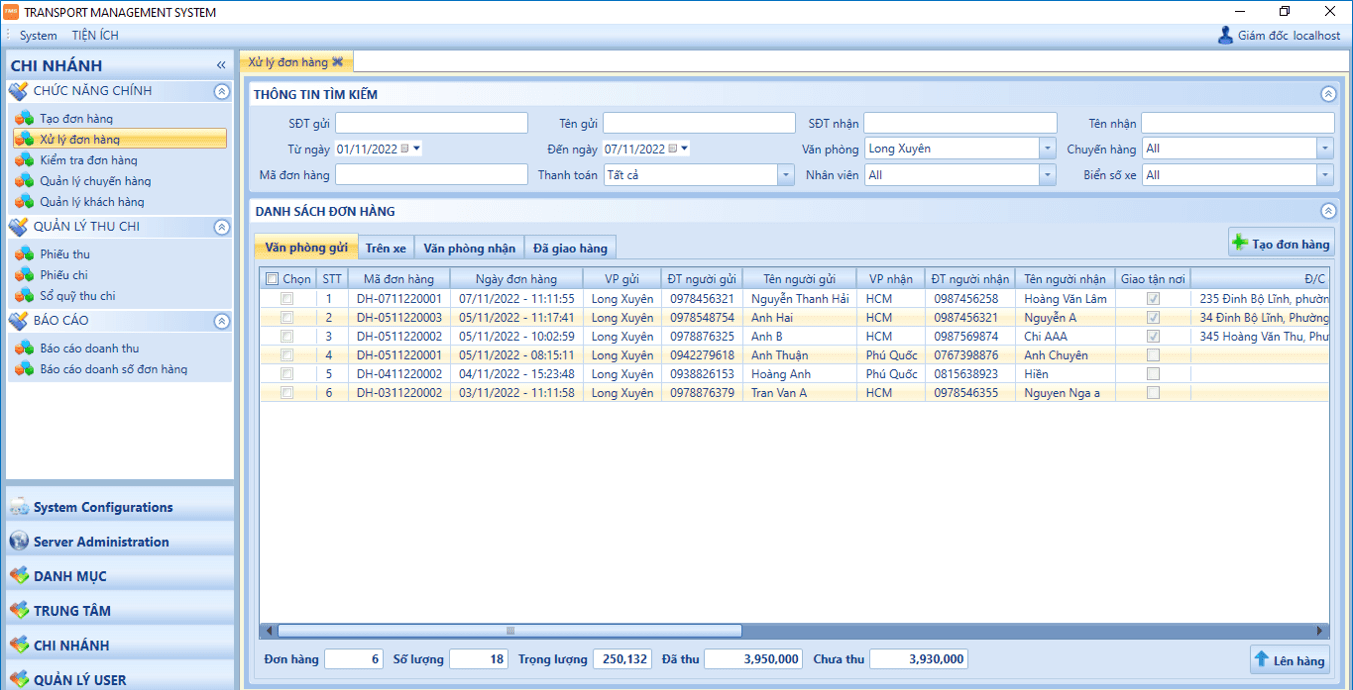Click the Giám đốc localhost user icon
Screen dimensions: 1353x690
pyautogui.click(x=1225, y=35)
